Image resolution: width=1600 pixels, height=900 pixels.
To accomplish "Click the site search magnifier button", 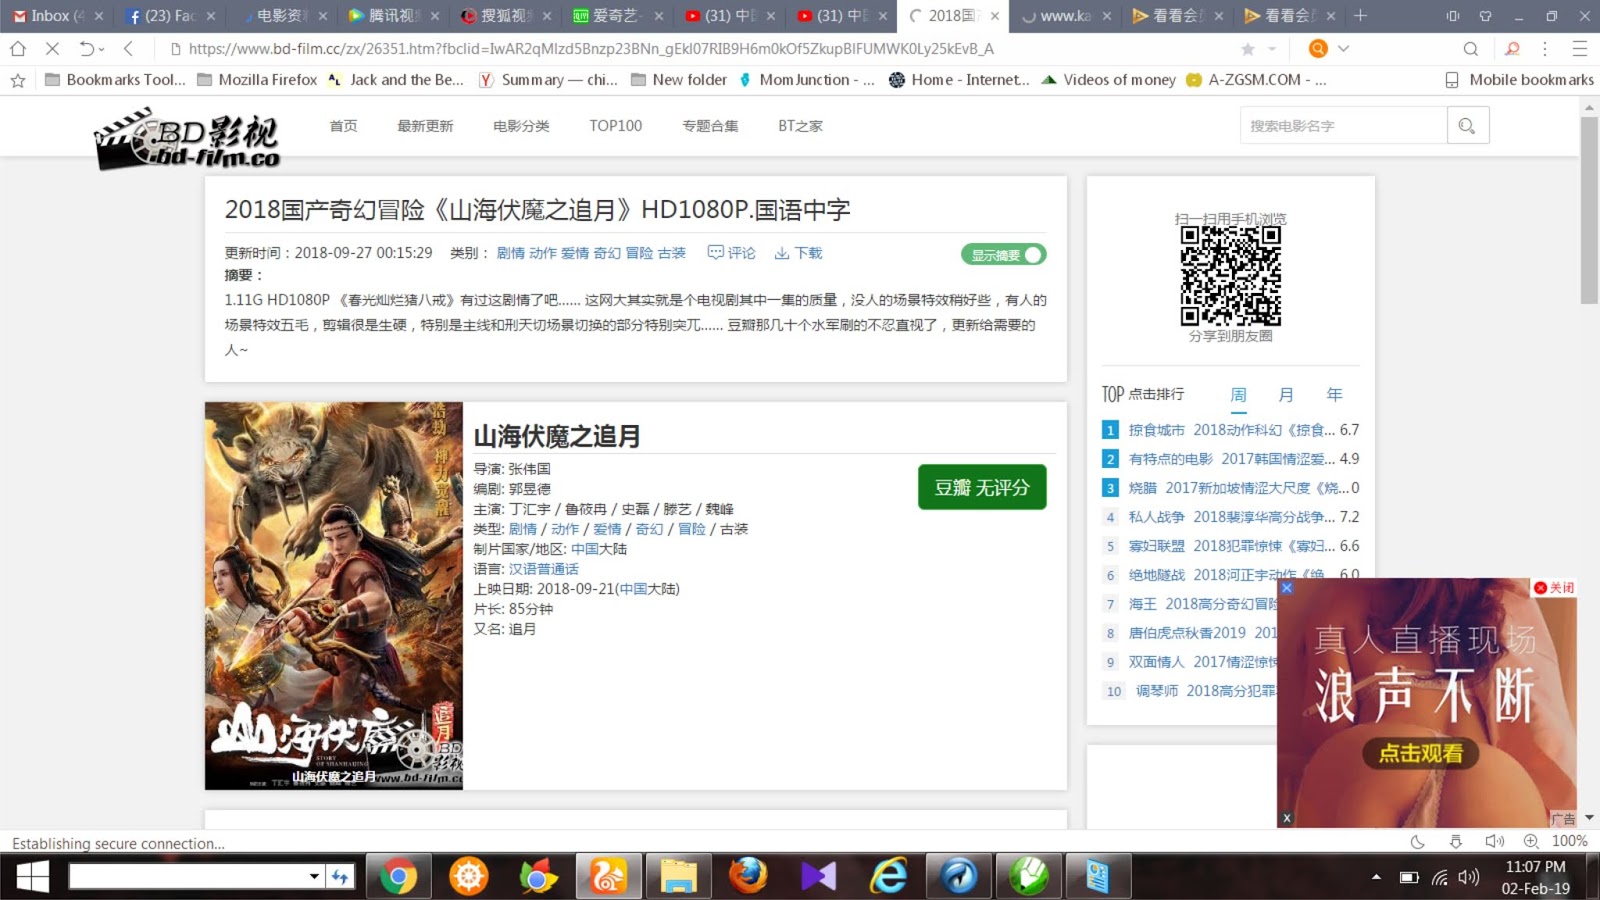I will click(1467, 126).
